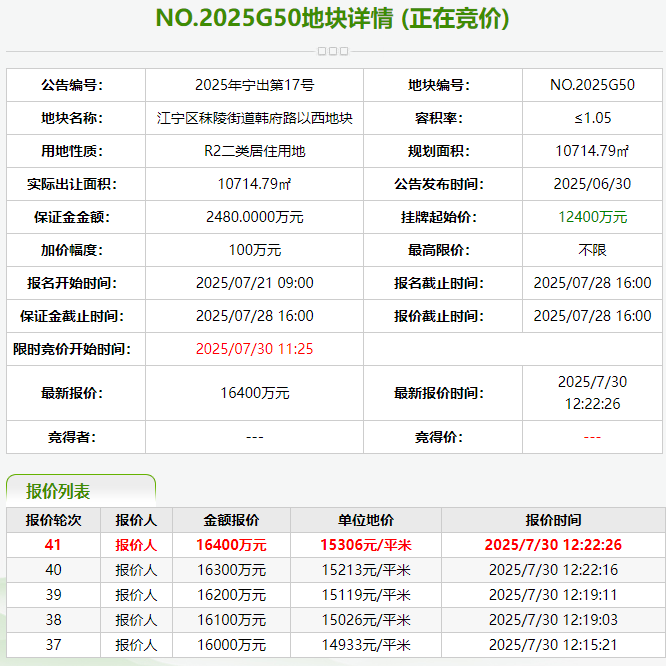Click the green 12400万元 starting price

click(593, 217)
